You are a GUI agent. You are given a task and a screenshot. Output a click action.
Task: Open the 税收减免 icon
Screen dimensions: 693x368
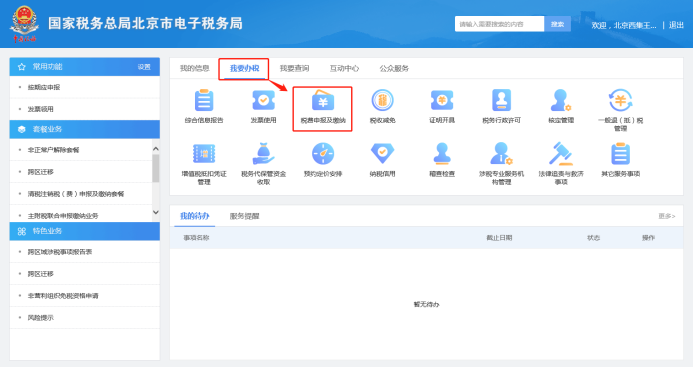coord(382,100)
